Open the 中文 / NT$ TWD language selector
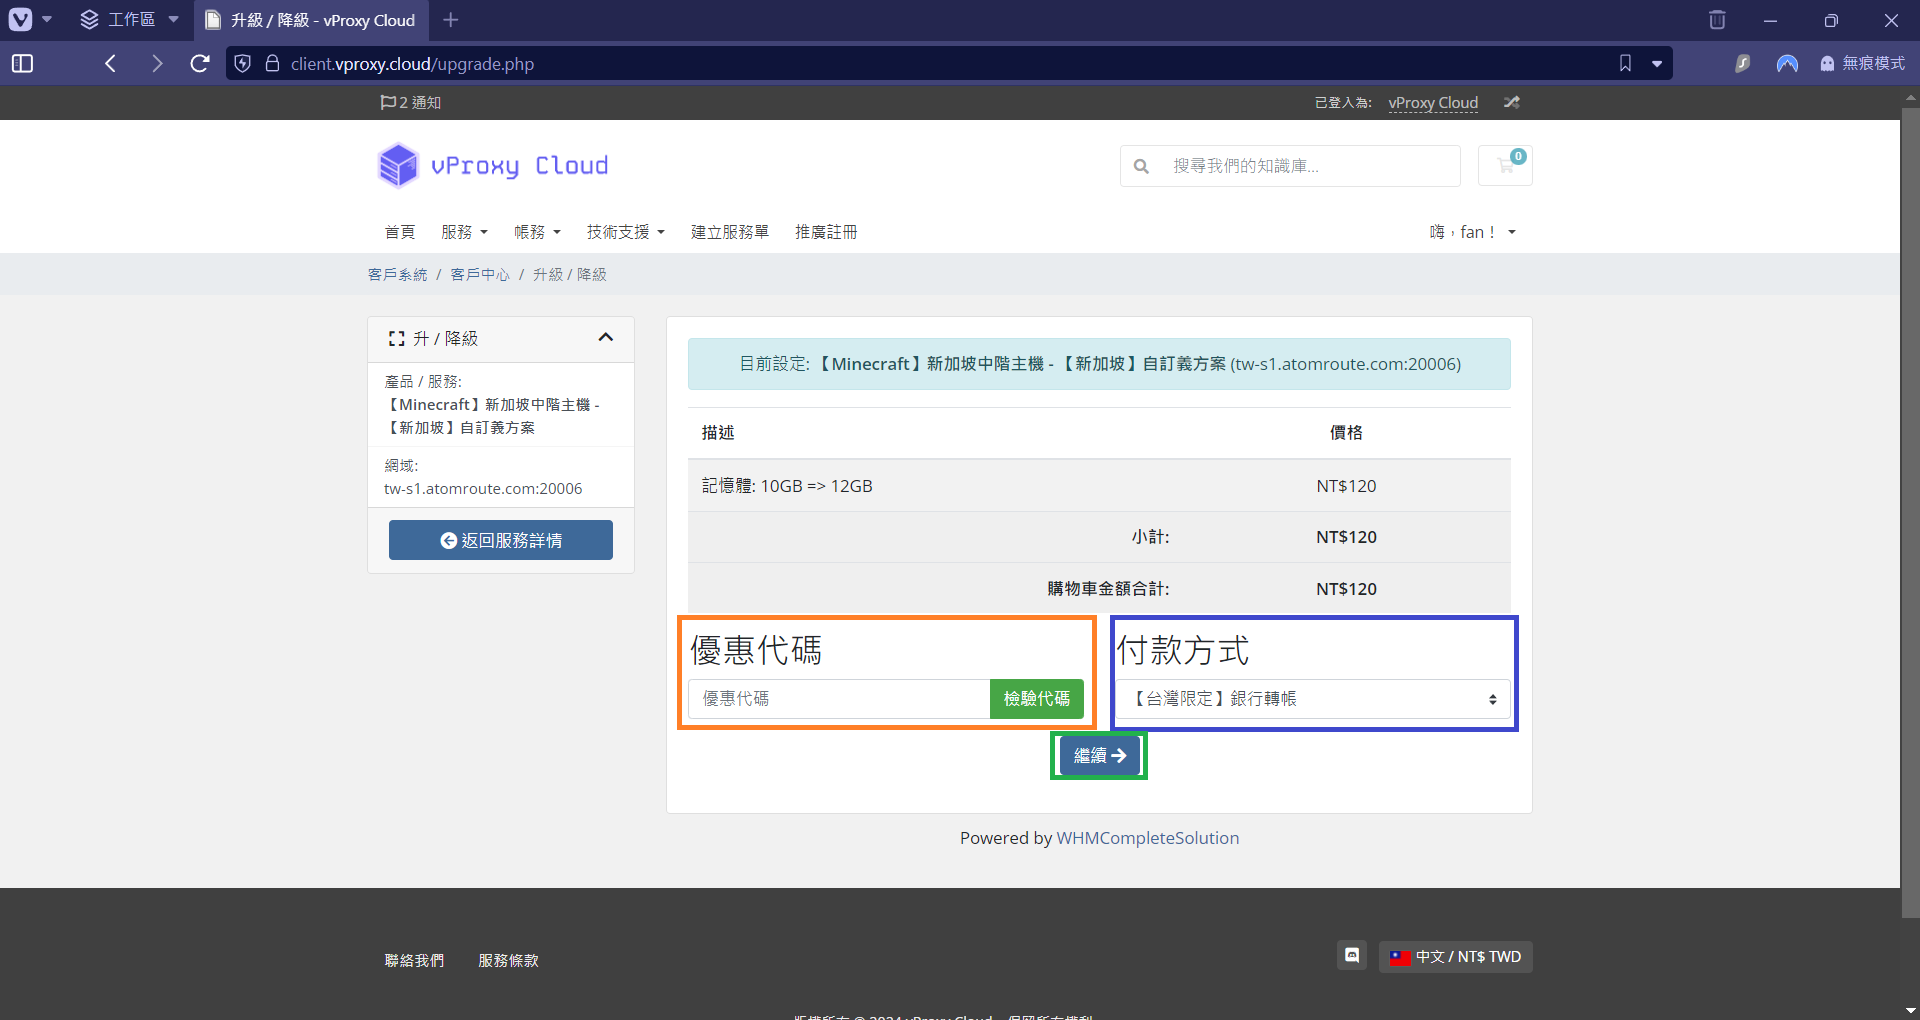The image size is (1920, 1020). point(1456,957)
